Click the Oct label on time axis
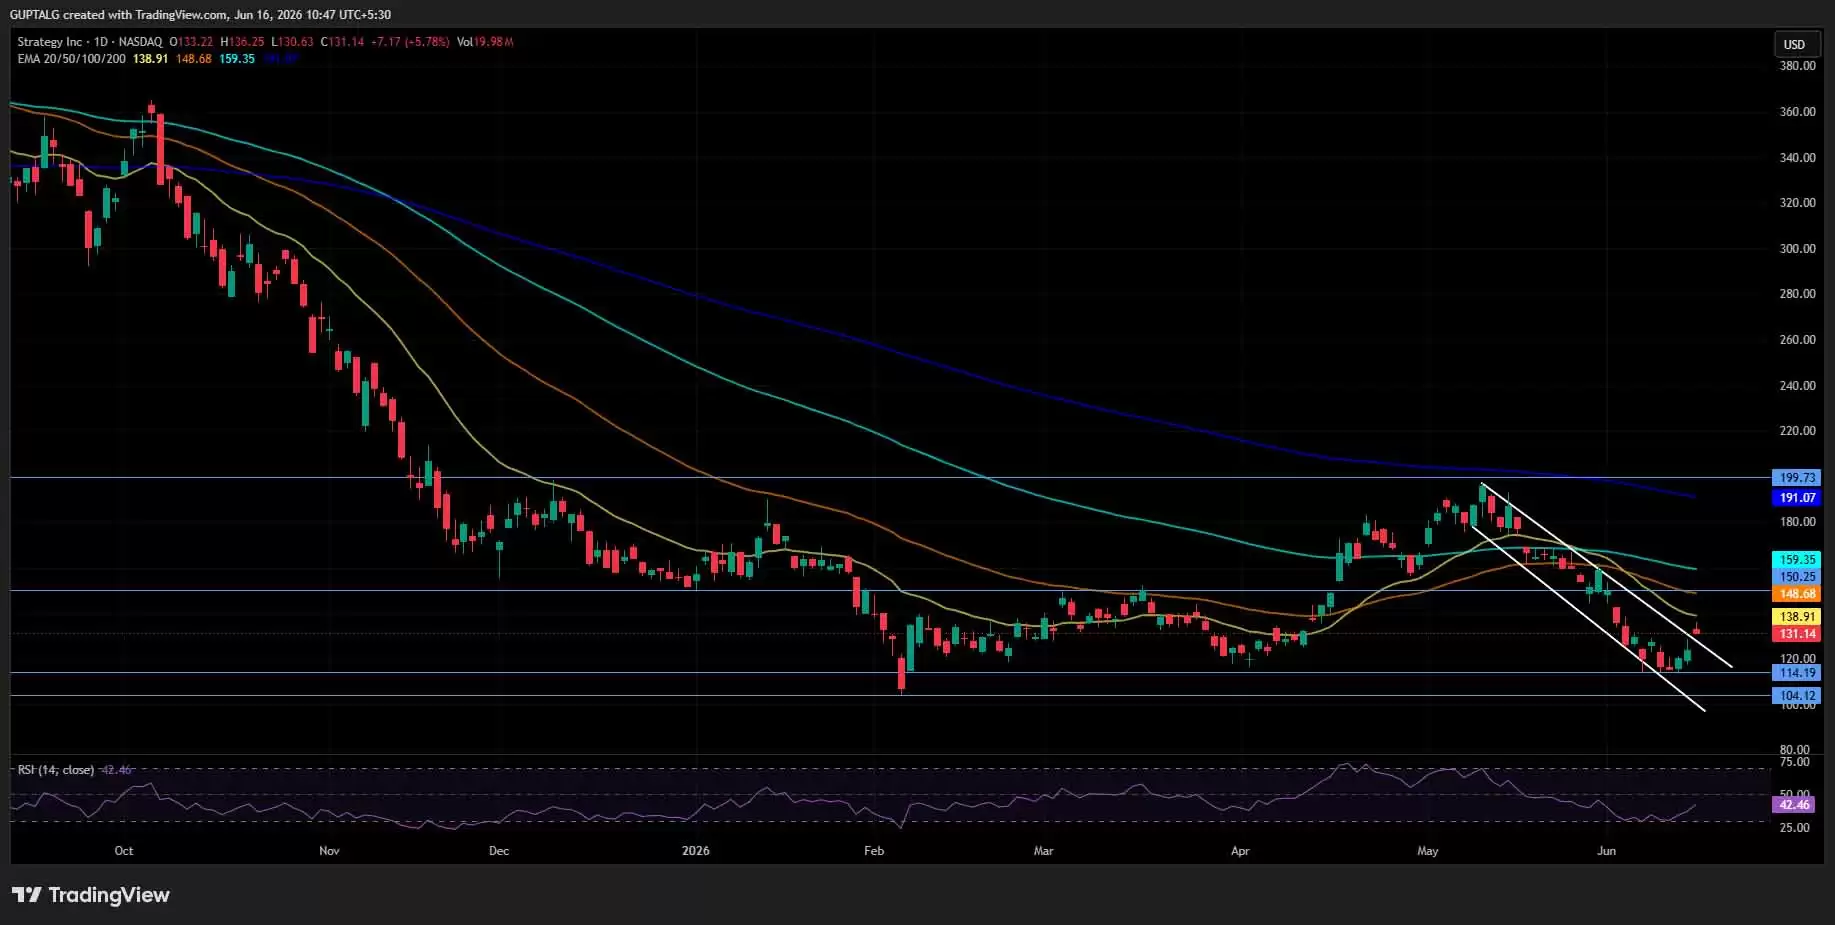The image size is (1835, 925). (x=124, y=851)
